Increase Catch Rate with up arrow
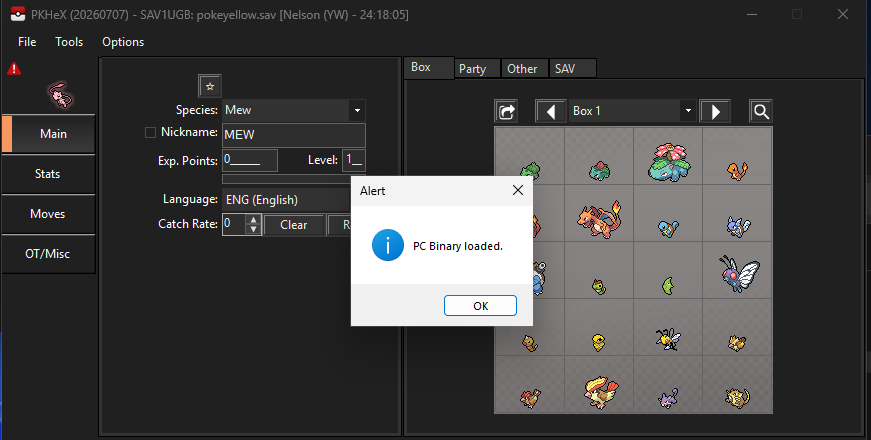Image resolution: width=871 pixels, height=440 pixels. [254, 219]
